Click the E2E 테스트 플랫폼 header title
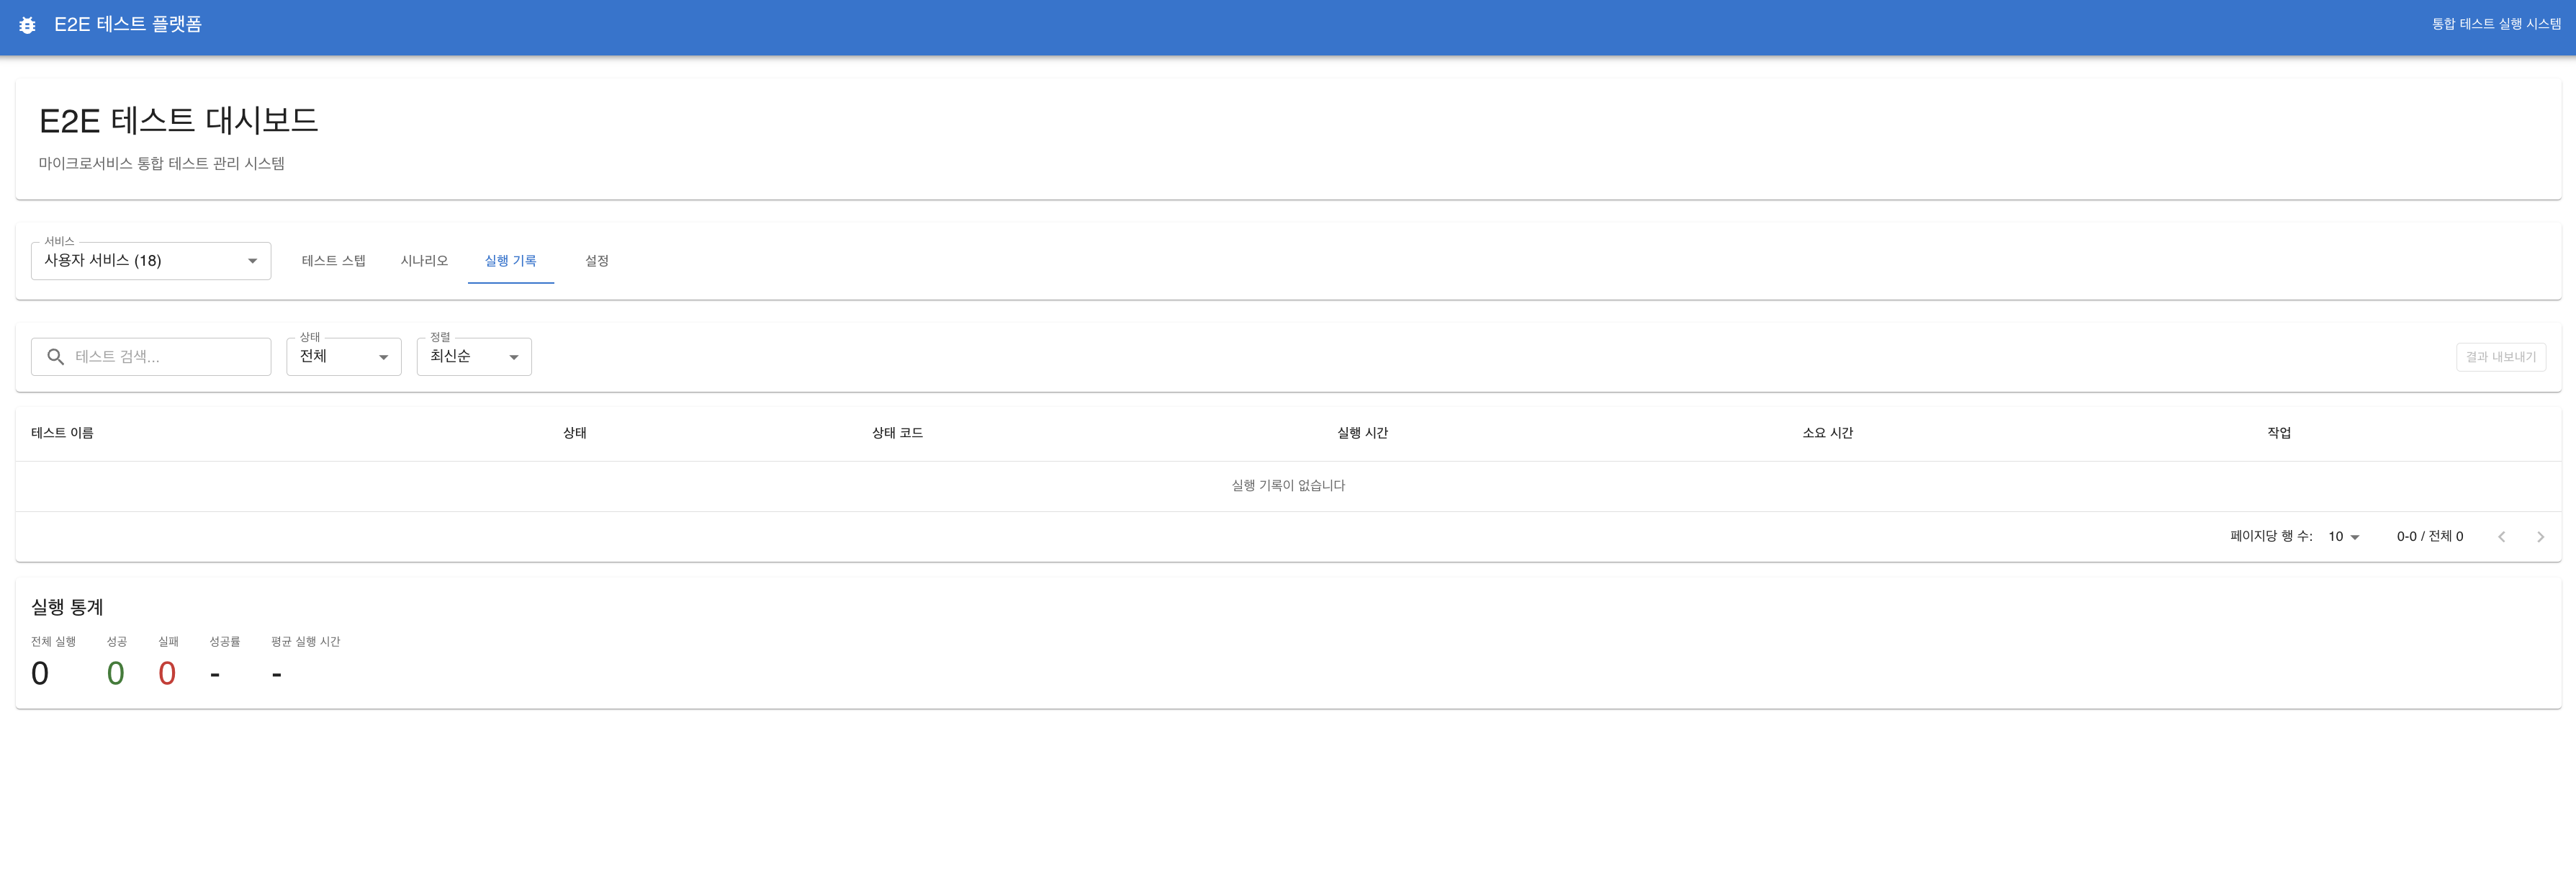Screen dimensions: 2576x880 point(128,25)
